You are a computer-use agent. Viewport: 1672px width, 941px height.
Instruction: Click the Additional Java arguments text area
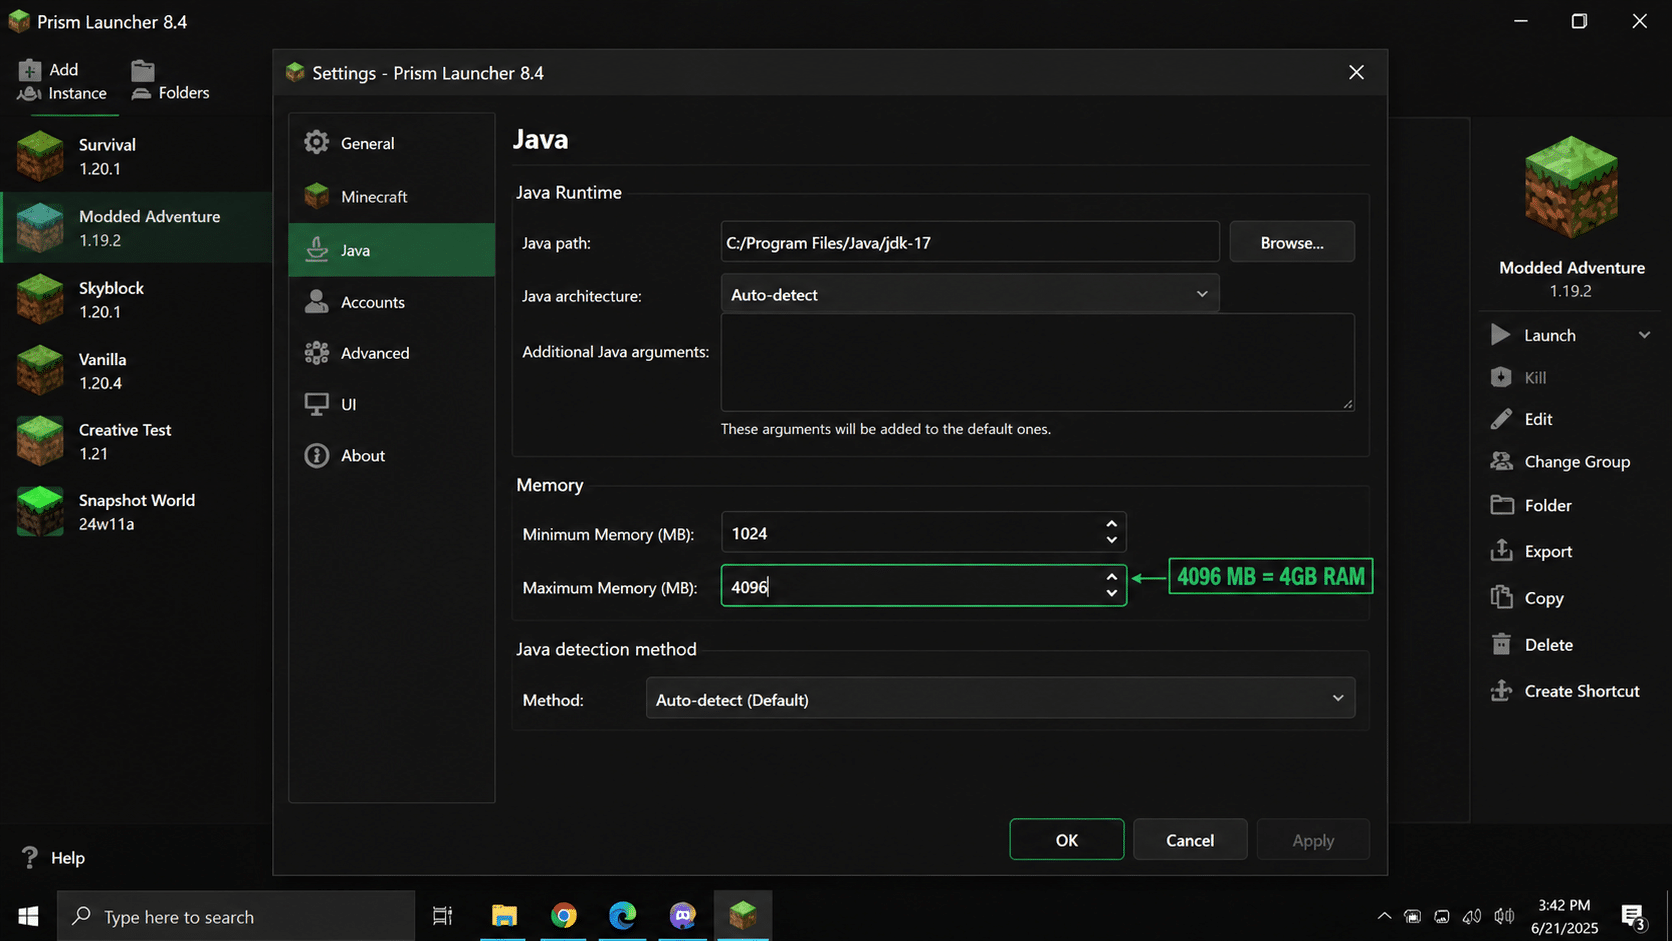1037,362
